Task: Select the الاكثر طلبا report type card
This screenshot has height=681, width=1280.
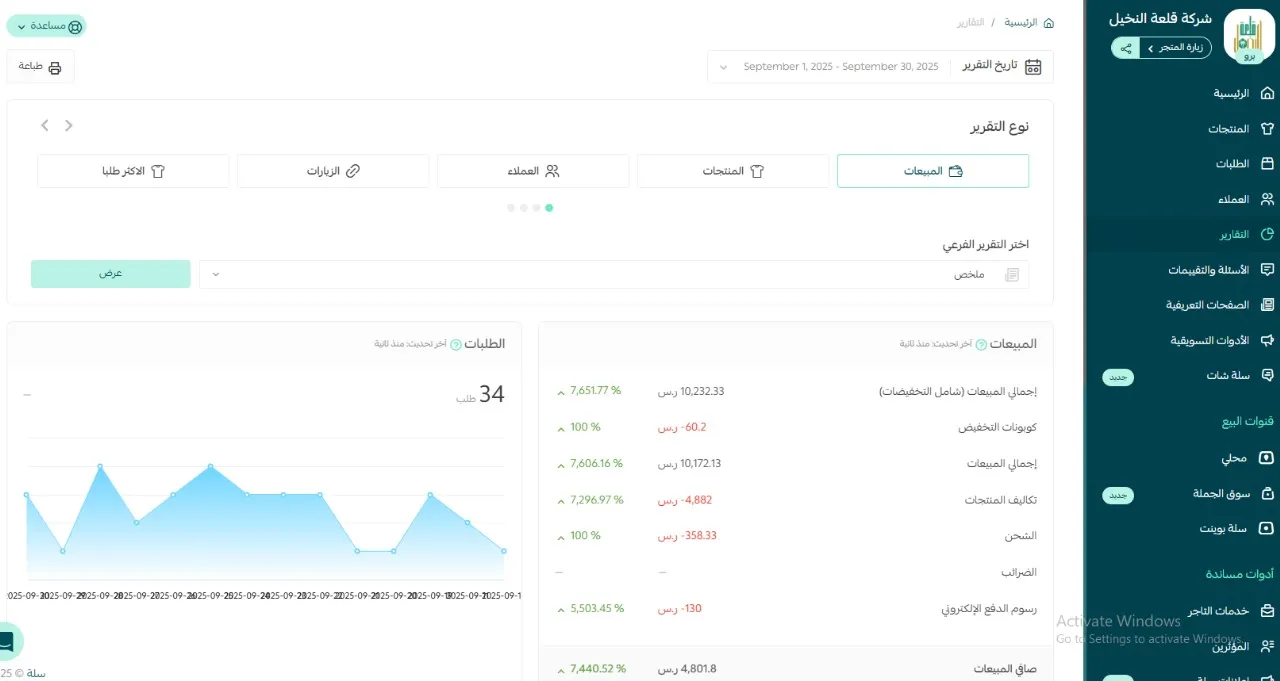Action: click(x=133, y=171)
